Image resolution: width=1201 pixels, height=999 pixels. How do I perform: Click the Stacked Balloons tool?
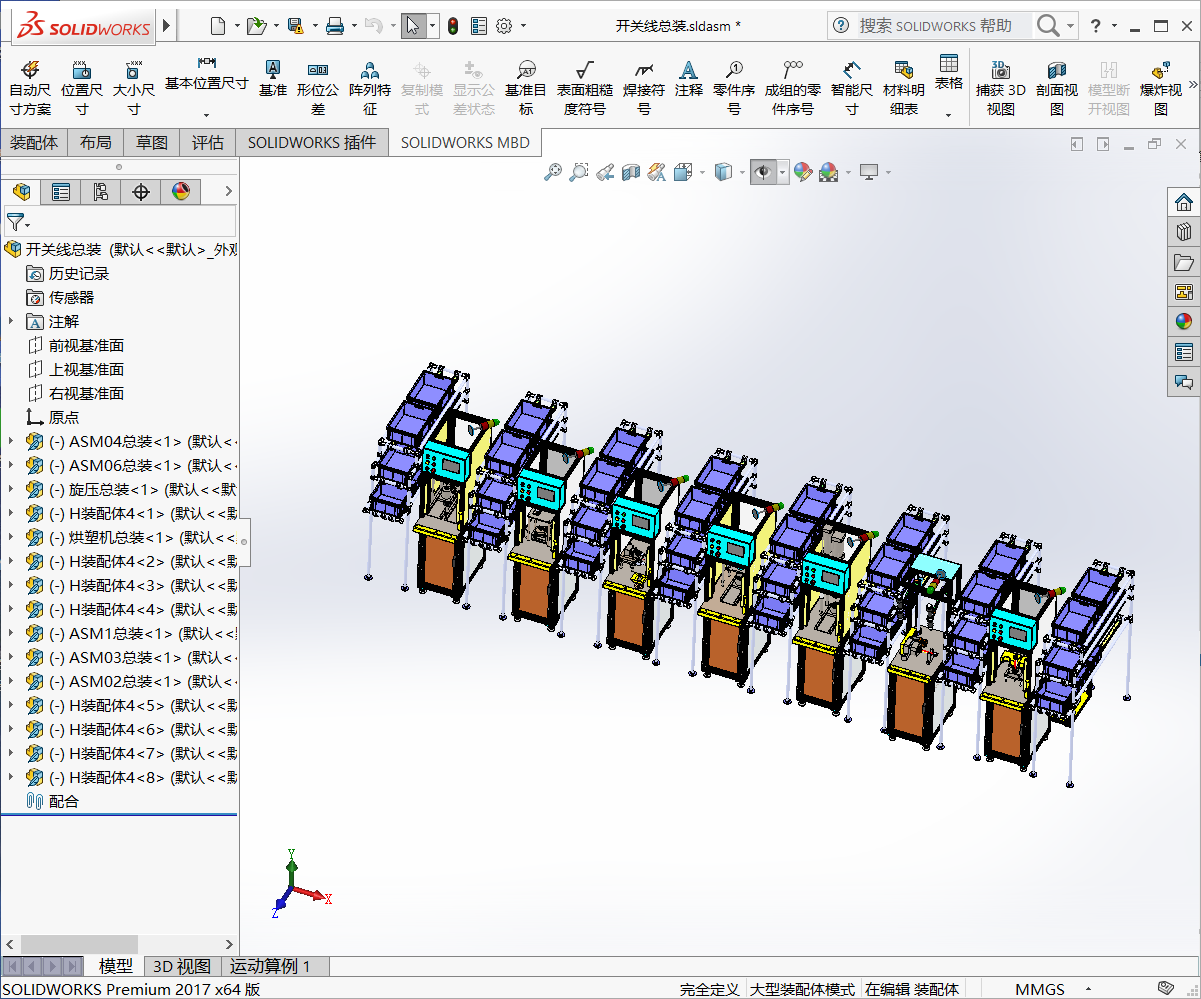coord(793,87)
